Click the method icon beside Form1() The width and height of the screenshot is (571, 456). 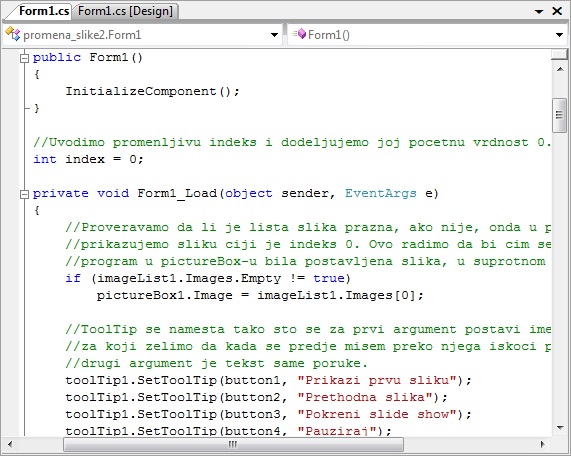coord(299,34)
